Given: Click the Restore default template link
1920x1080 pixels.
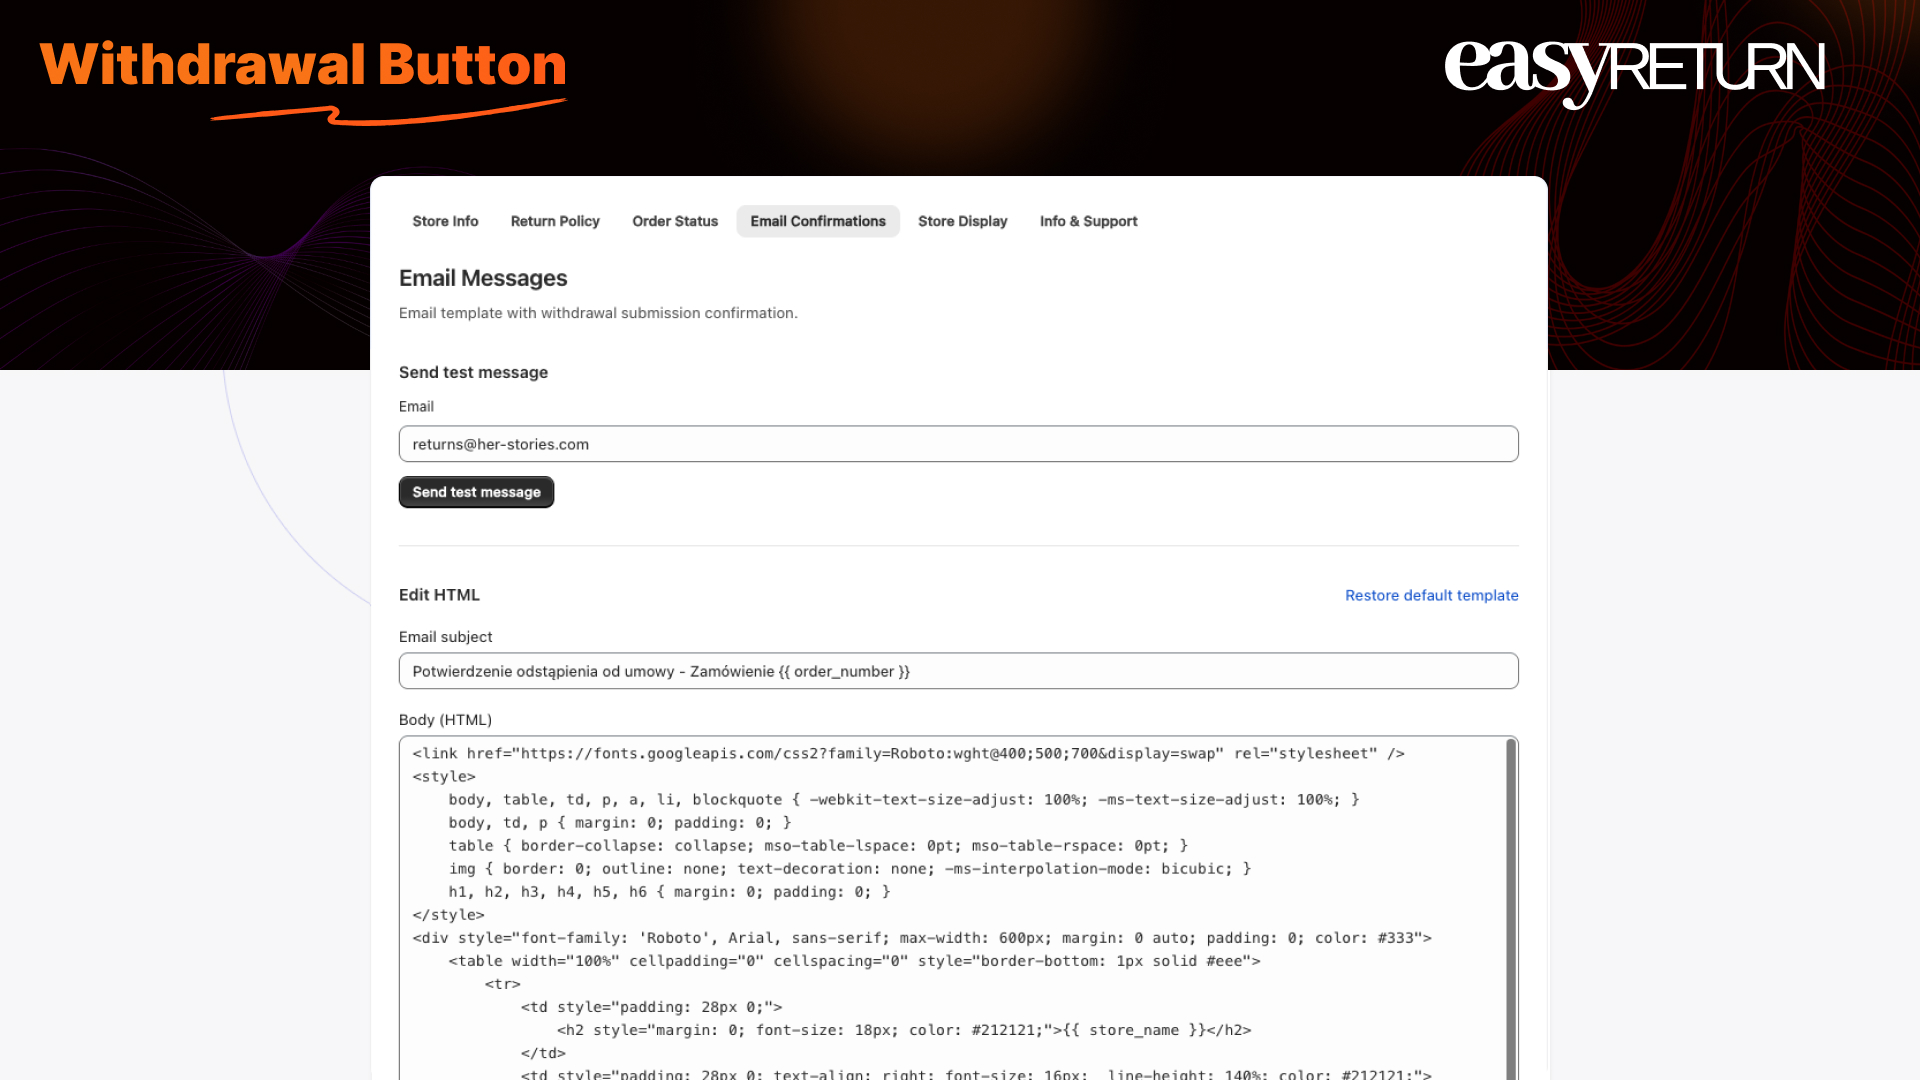Looking at the screenshot, I should coord(1431,595).
